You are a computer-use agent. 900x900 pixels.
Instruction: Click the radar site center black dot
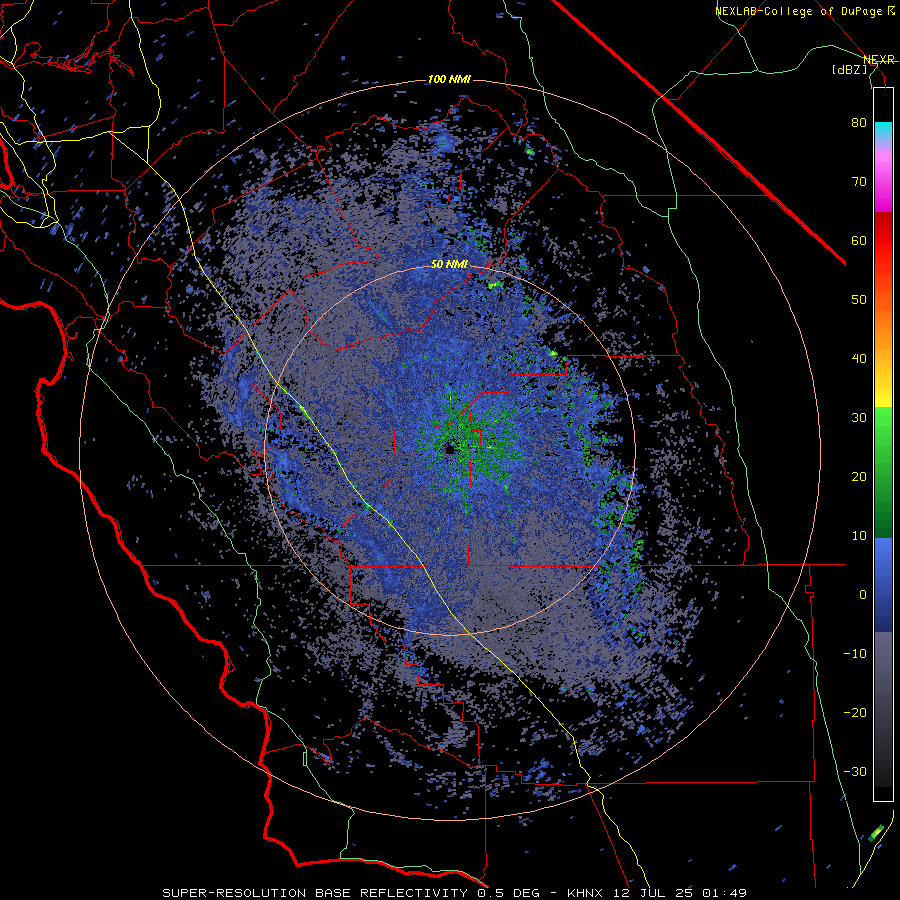[x=449, y=449]
